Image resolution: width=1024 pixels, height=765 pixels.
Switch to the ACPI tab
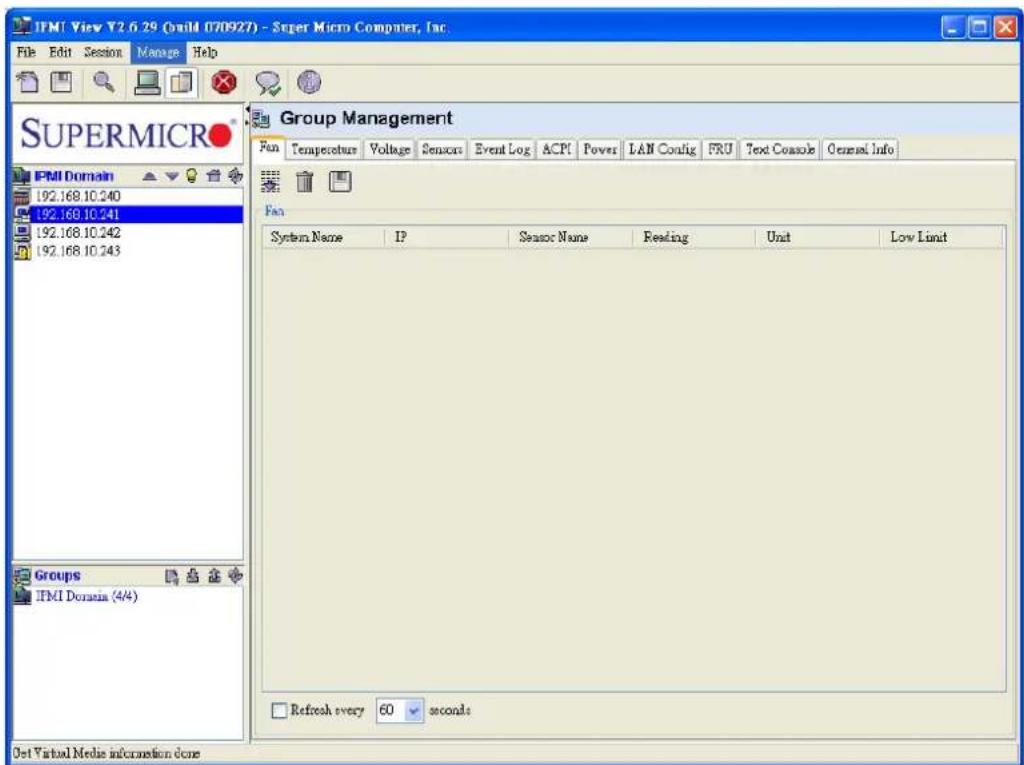[x=556, y=150]
